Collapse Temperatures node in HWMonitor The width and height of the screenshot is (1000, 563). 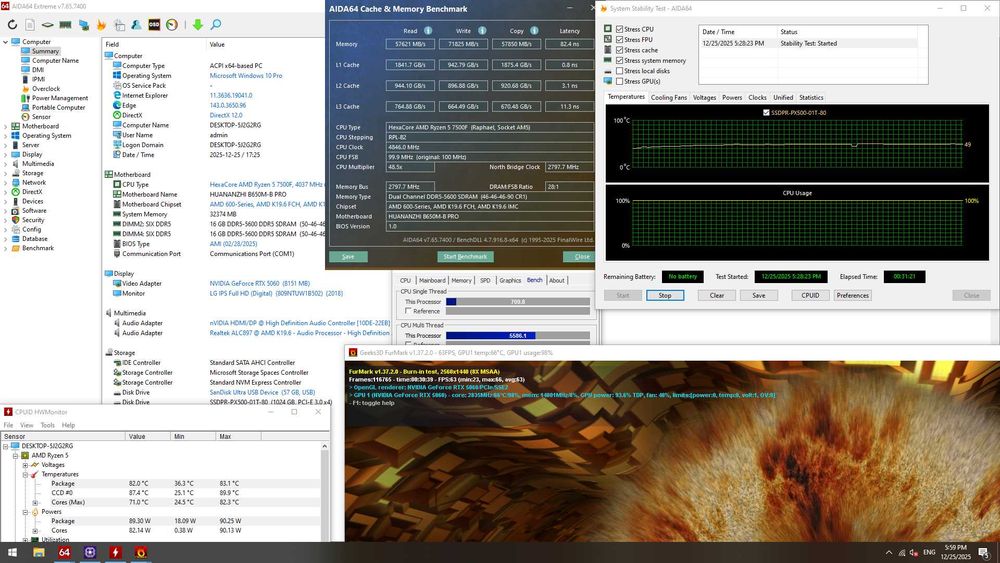[26, 474]
